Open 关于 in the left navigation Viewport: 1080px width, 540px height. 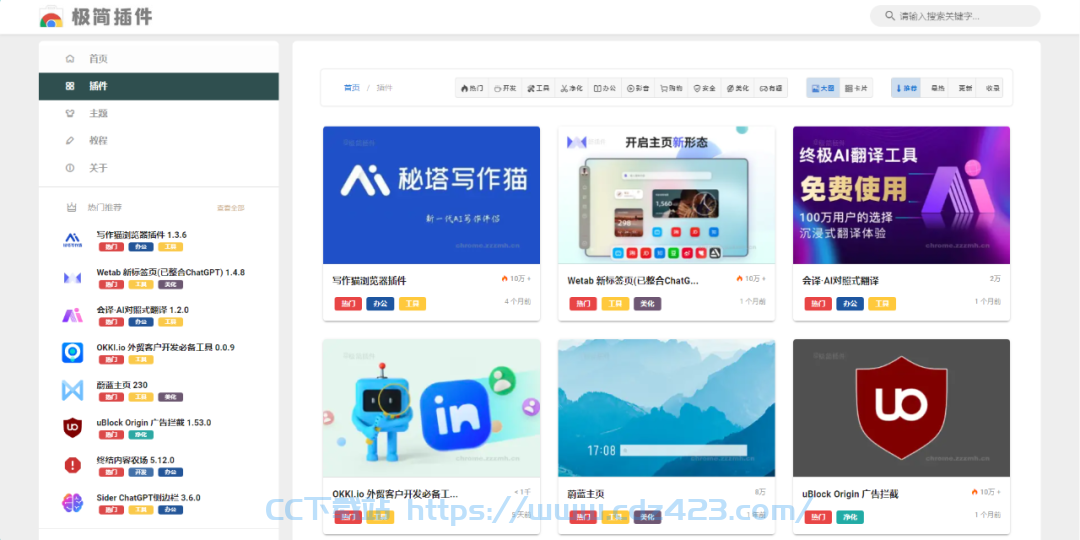tap(158, 168)
